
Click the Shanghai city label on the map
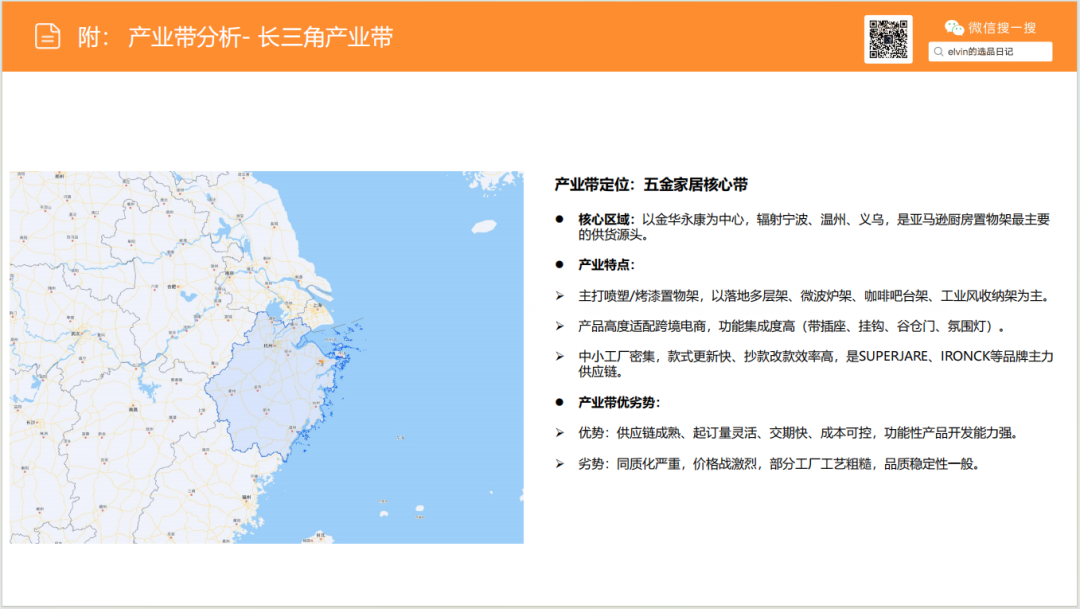pos(316,307)
